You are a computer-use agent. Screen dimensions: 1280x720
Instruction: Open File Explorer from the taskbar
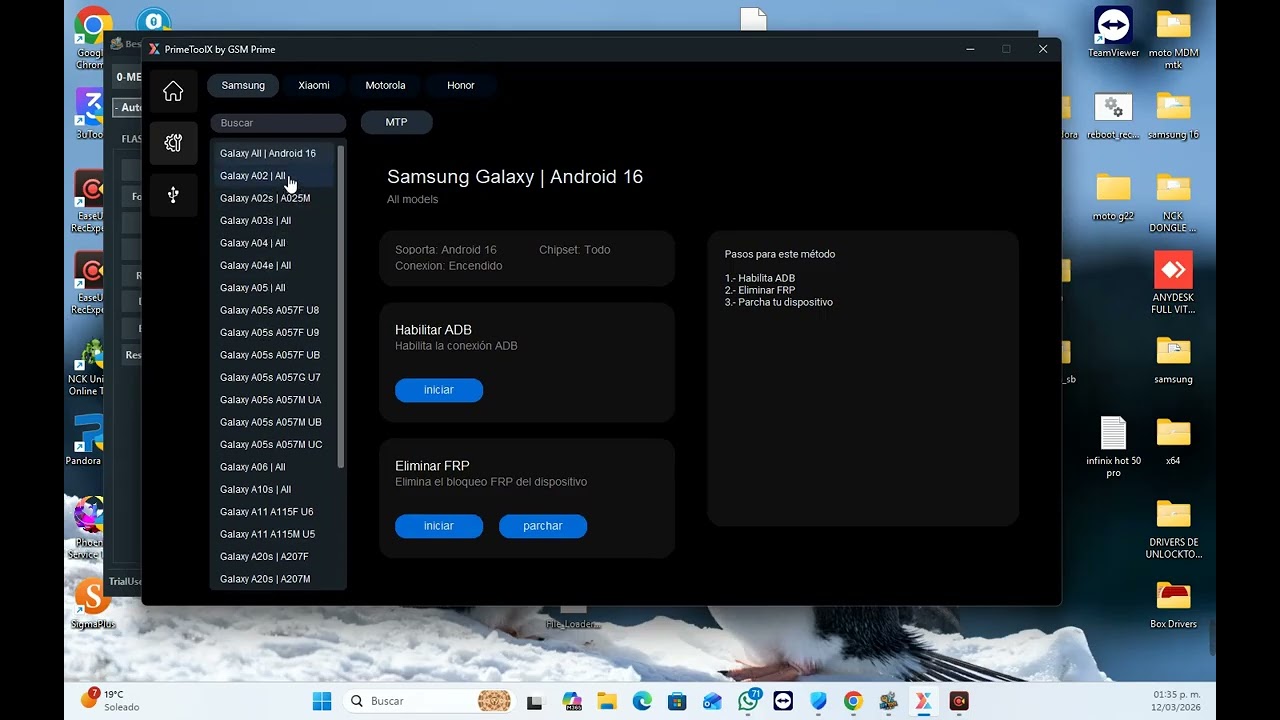pos(607,702)
